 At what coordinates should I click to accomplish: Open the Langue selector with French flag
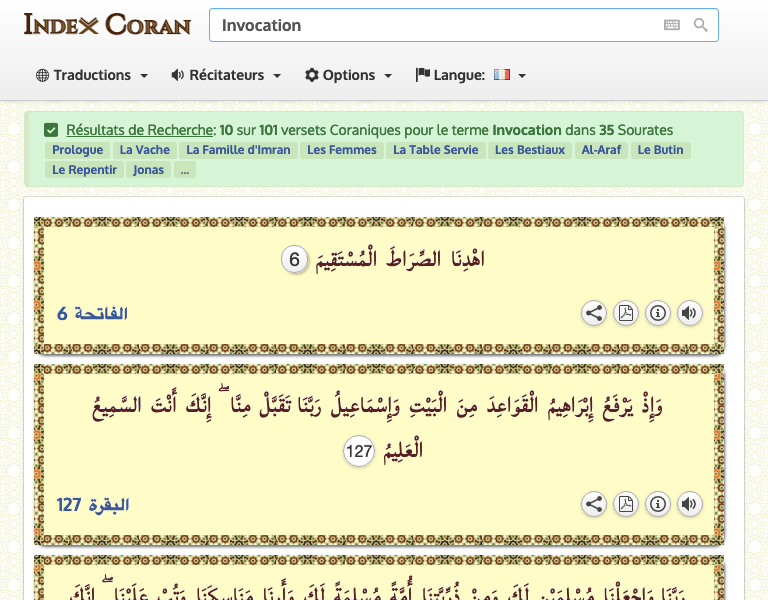[471, 75]
